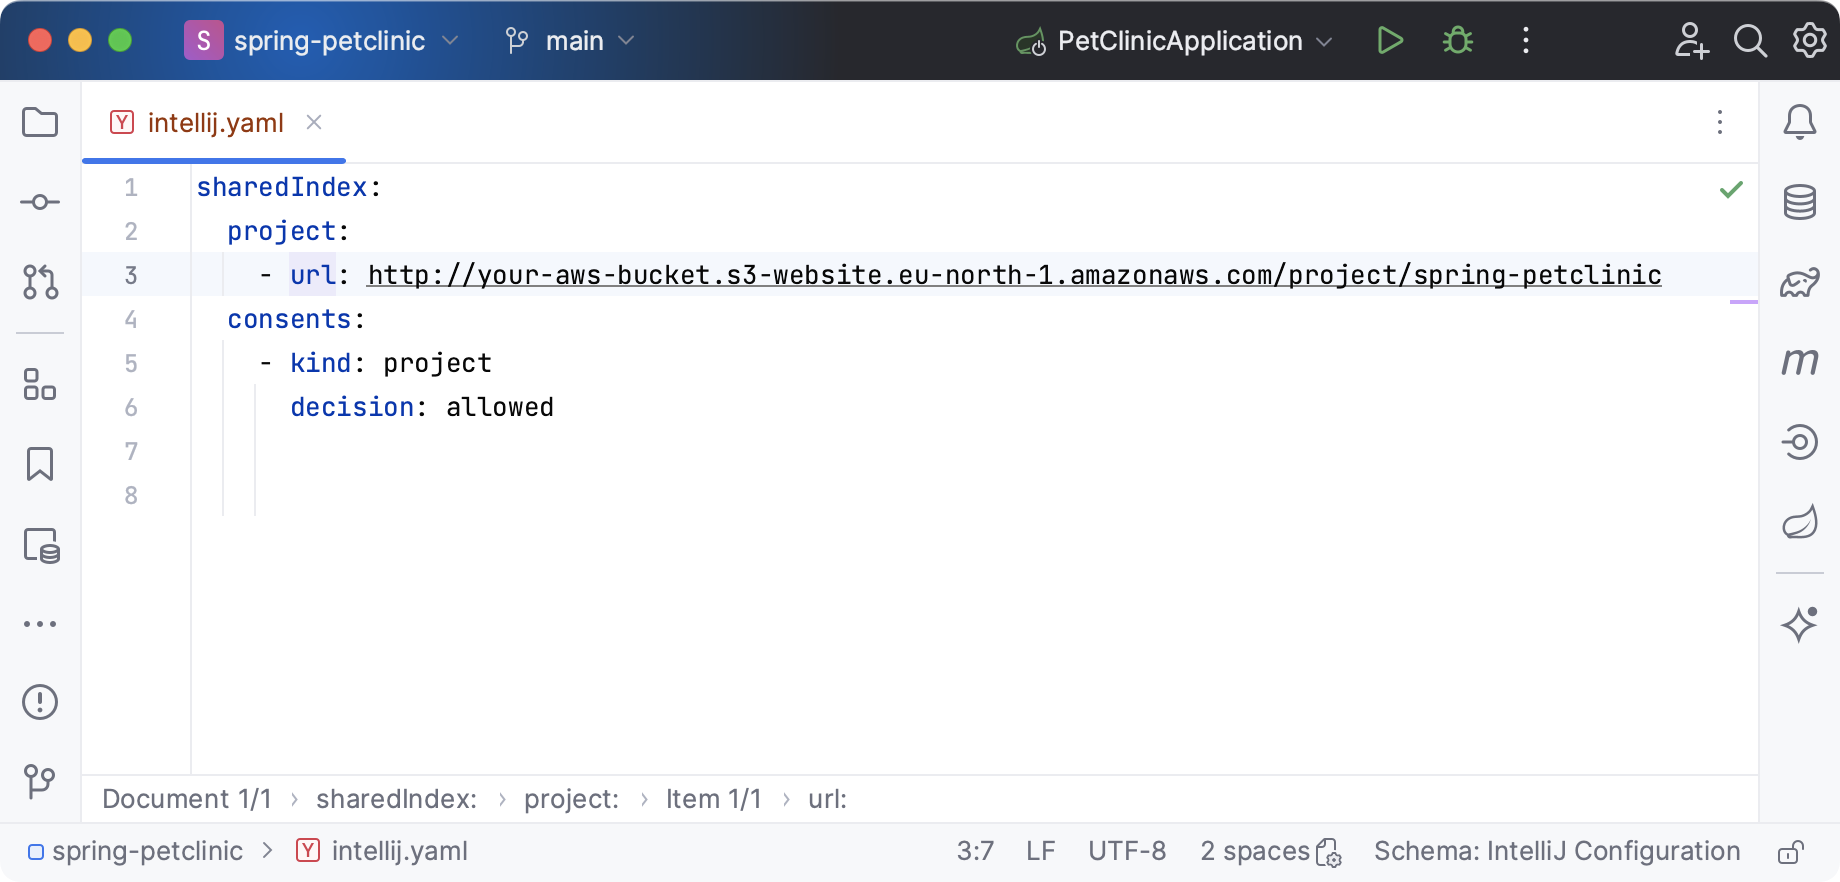The width and height of the screenshot is (1840, 882).
Task: Close the intellij.yaml tab
Action: pos(314,122)
